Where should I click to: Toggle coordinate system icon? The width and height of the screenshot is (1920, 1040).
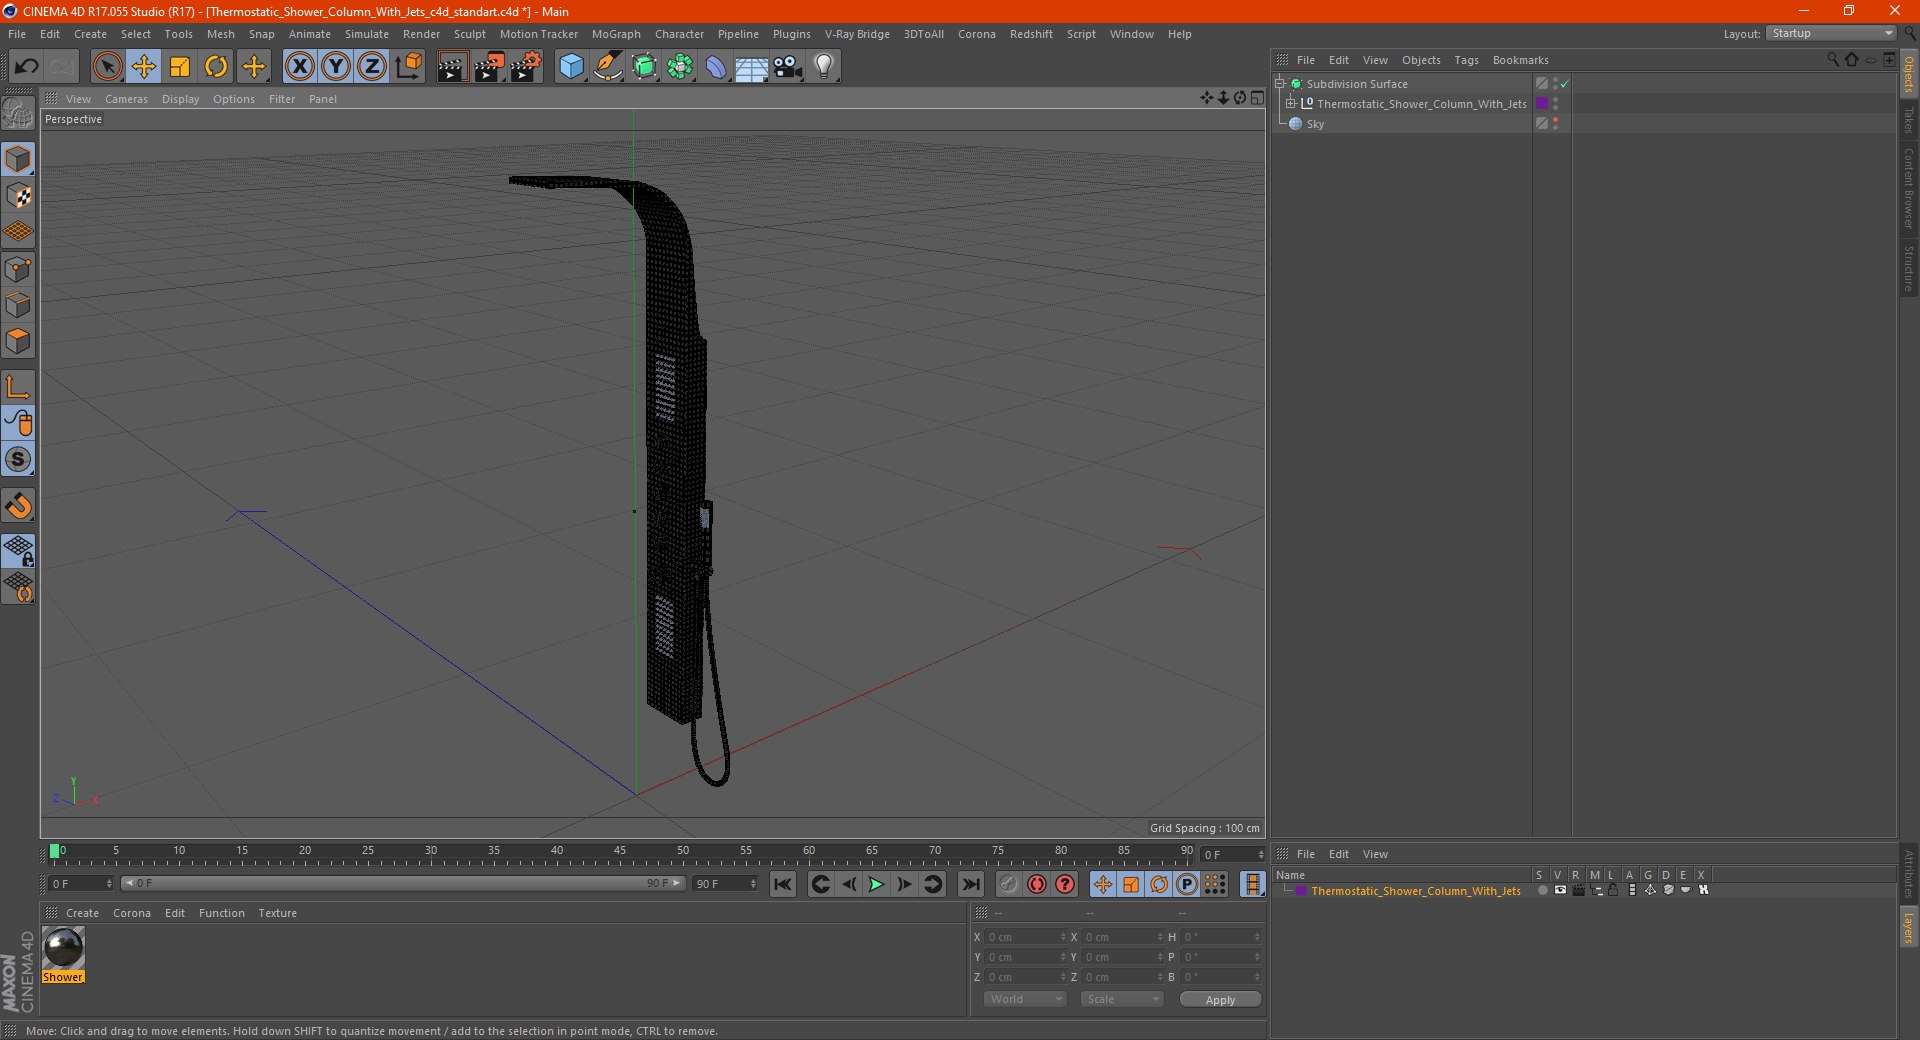point(409,67)
